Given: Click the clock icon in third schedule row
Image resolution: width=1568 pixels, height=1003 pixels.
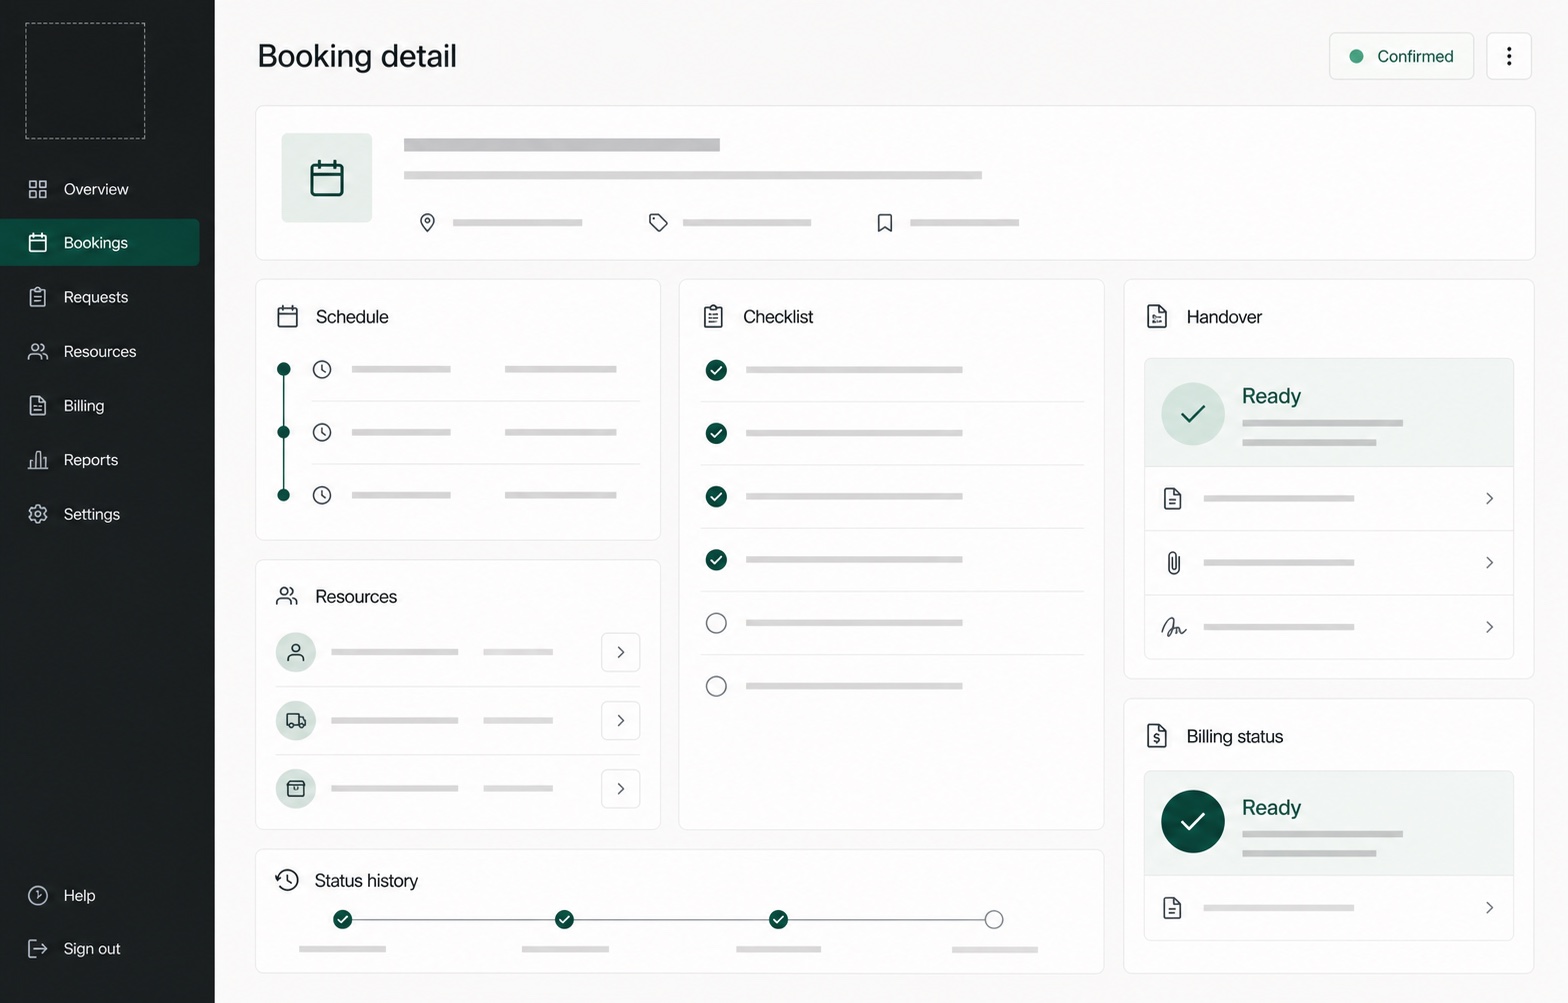Looking at the screenshot, I should 322,495.
